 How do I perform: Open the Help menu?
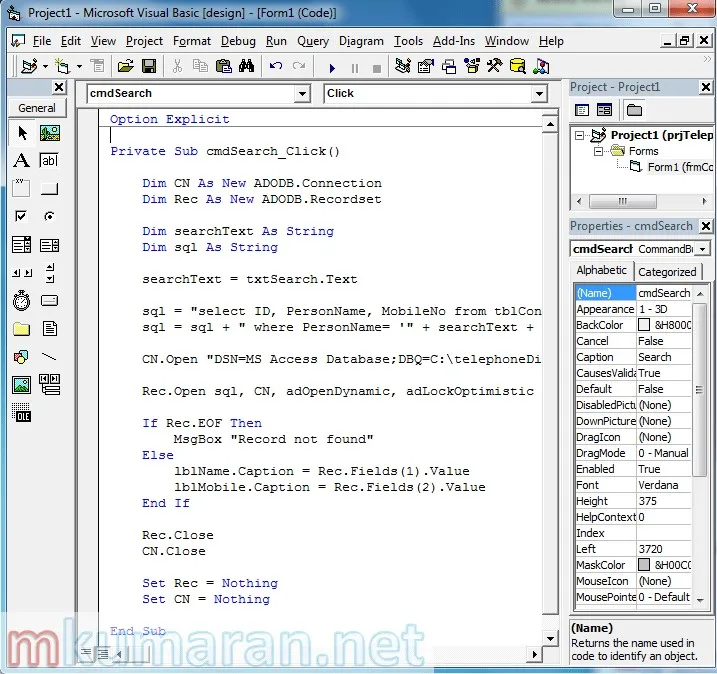click(551, 41)
